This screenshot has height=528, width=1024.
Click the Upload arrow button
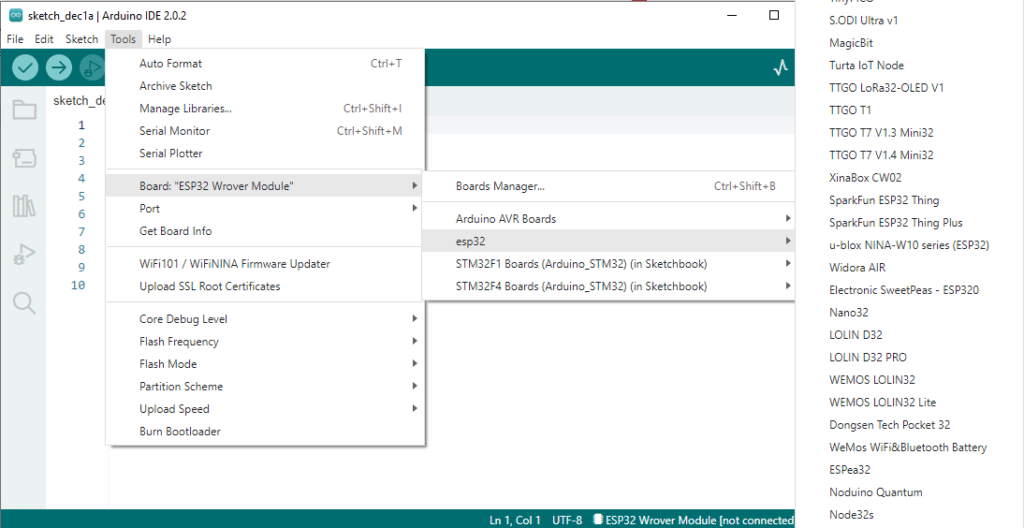(x=59, y=67)
